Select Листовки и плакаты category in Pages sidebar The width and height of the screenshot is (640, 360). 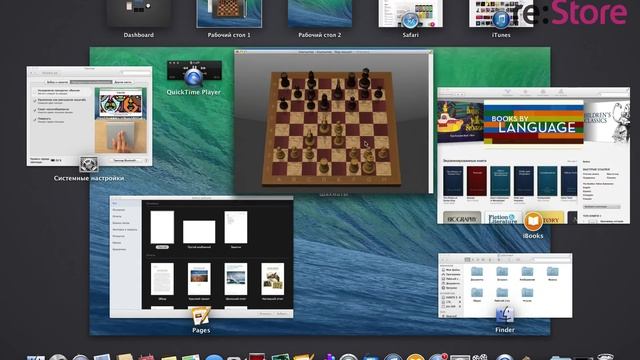tap(124, 229)
